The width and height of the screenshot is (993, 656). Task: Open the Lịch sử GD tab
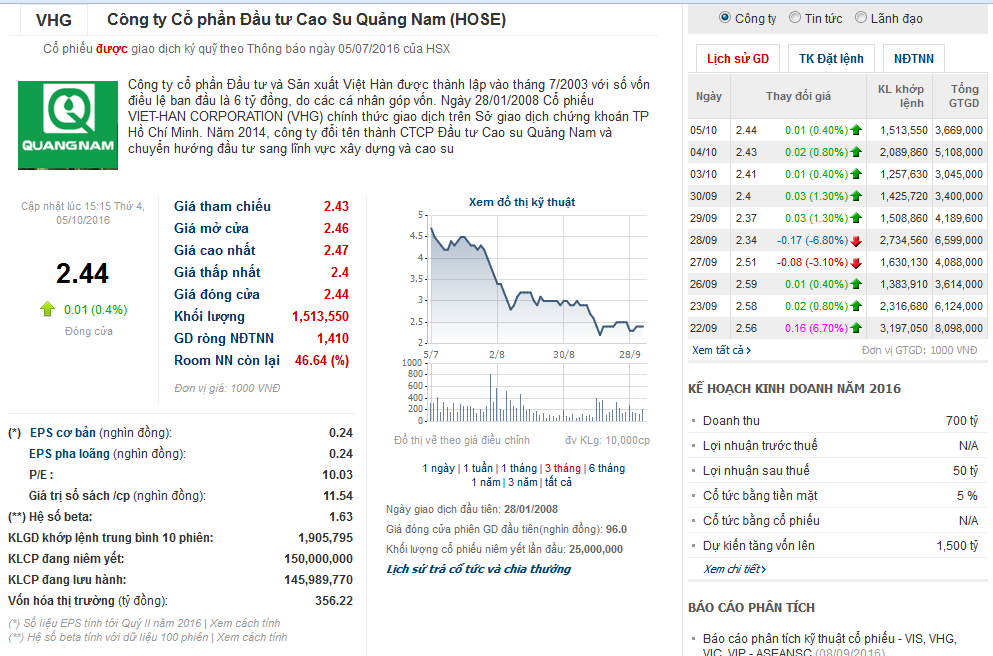click(x=738, y=59)
